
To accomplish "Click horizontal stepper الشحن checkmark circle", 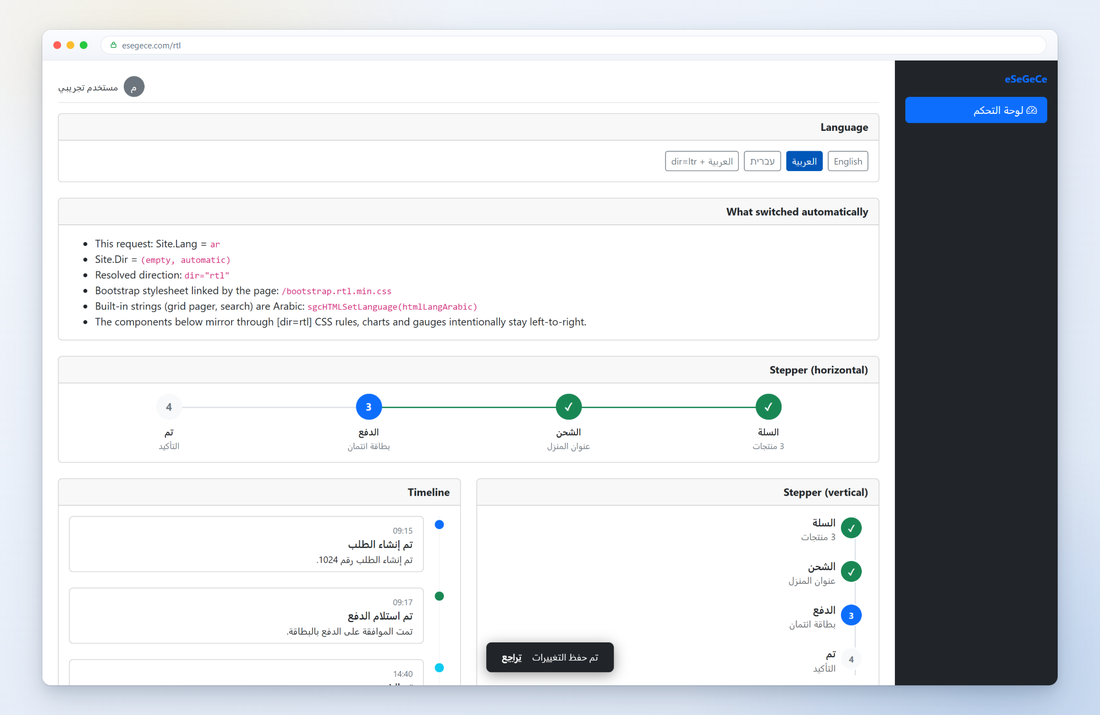I will [568, 407].
